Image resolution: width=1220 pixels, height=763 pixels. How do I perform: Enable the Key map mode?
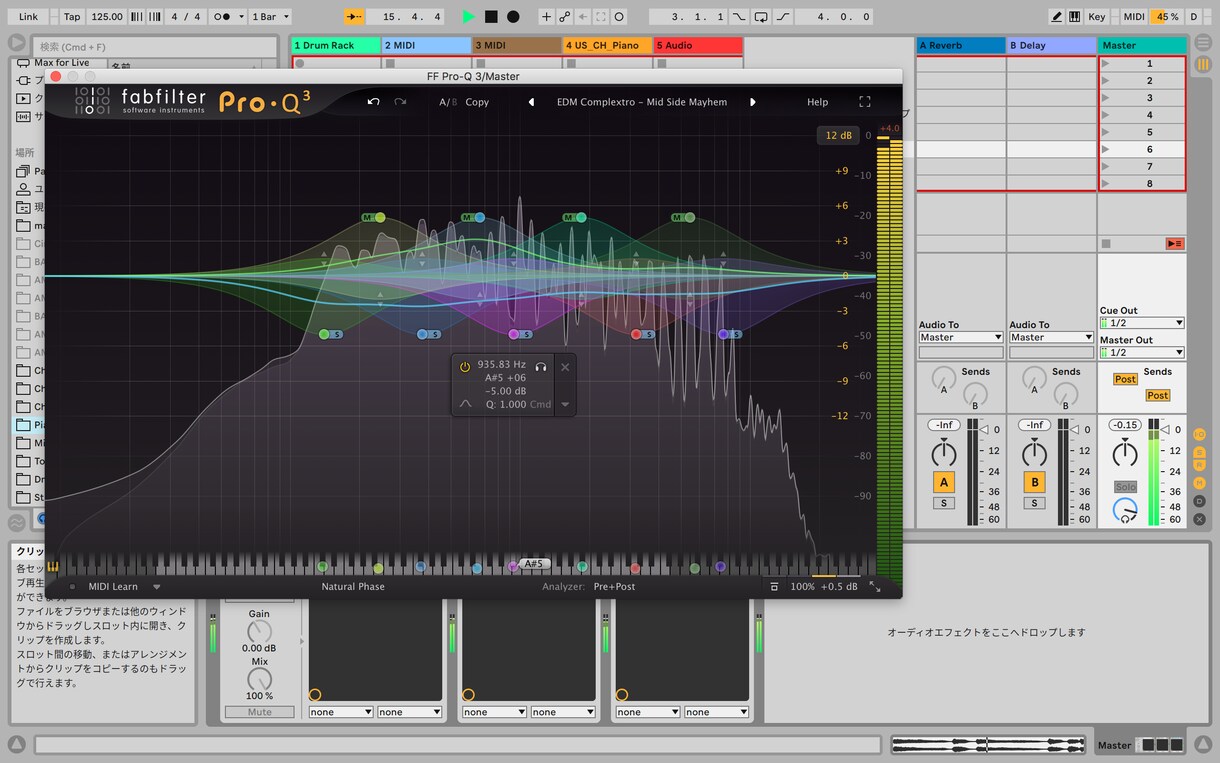[1097, 17]
